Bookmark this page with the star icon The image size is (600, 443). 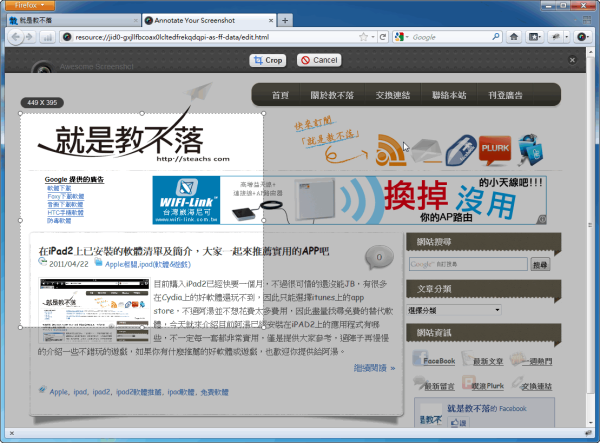(363, 37)
